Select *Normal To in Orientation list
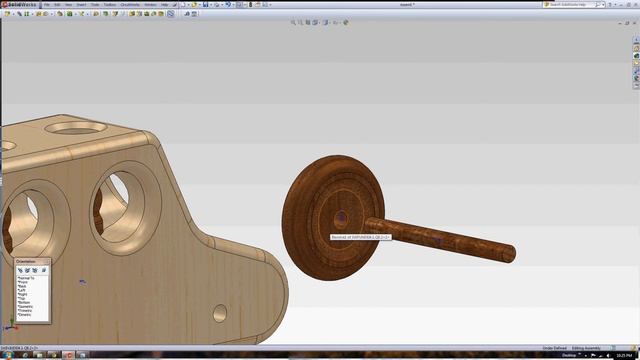Viewport: 640px width, 360px height. [x=26, y=278]
